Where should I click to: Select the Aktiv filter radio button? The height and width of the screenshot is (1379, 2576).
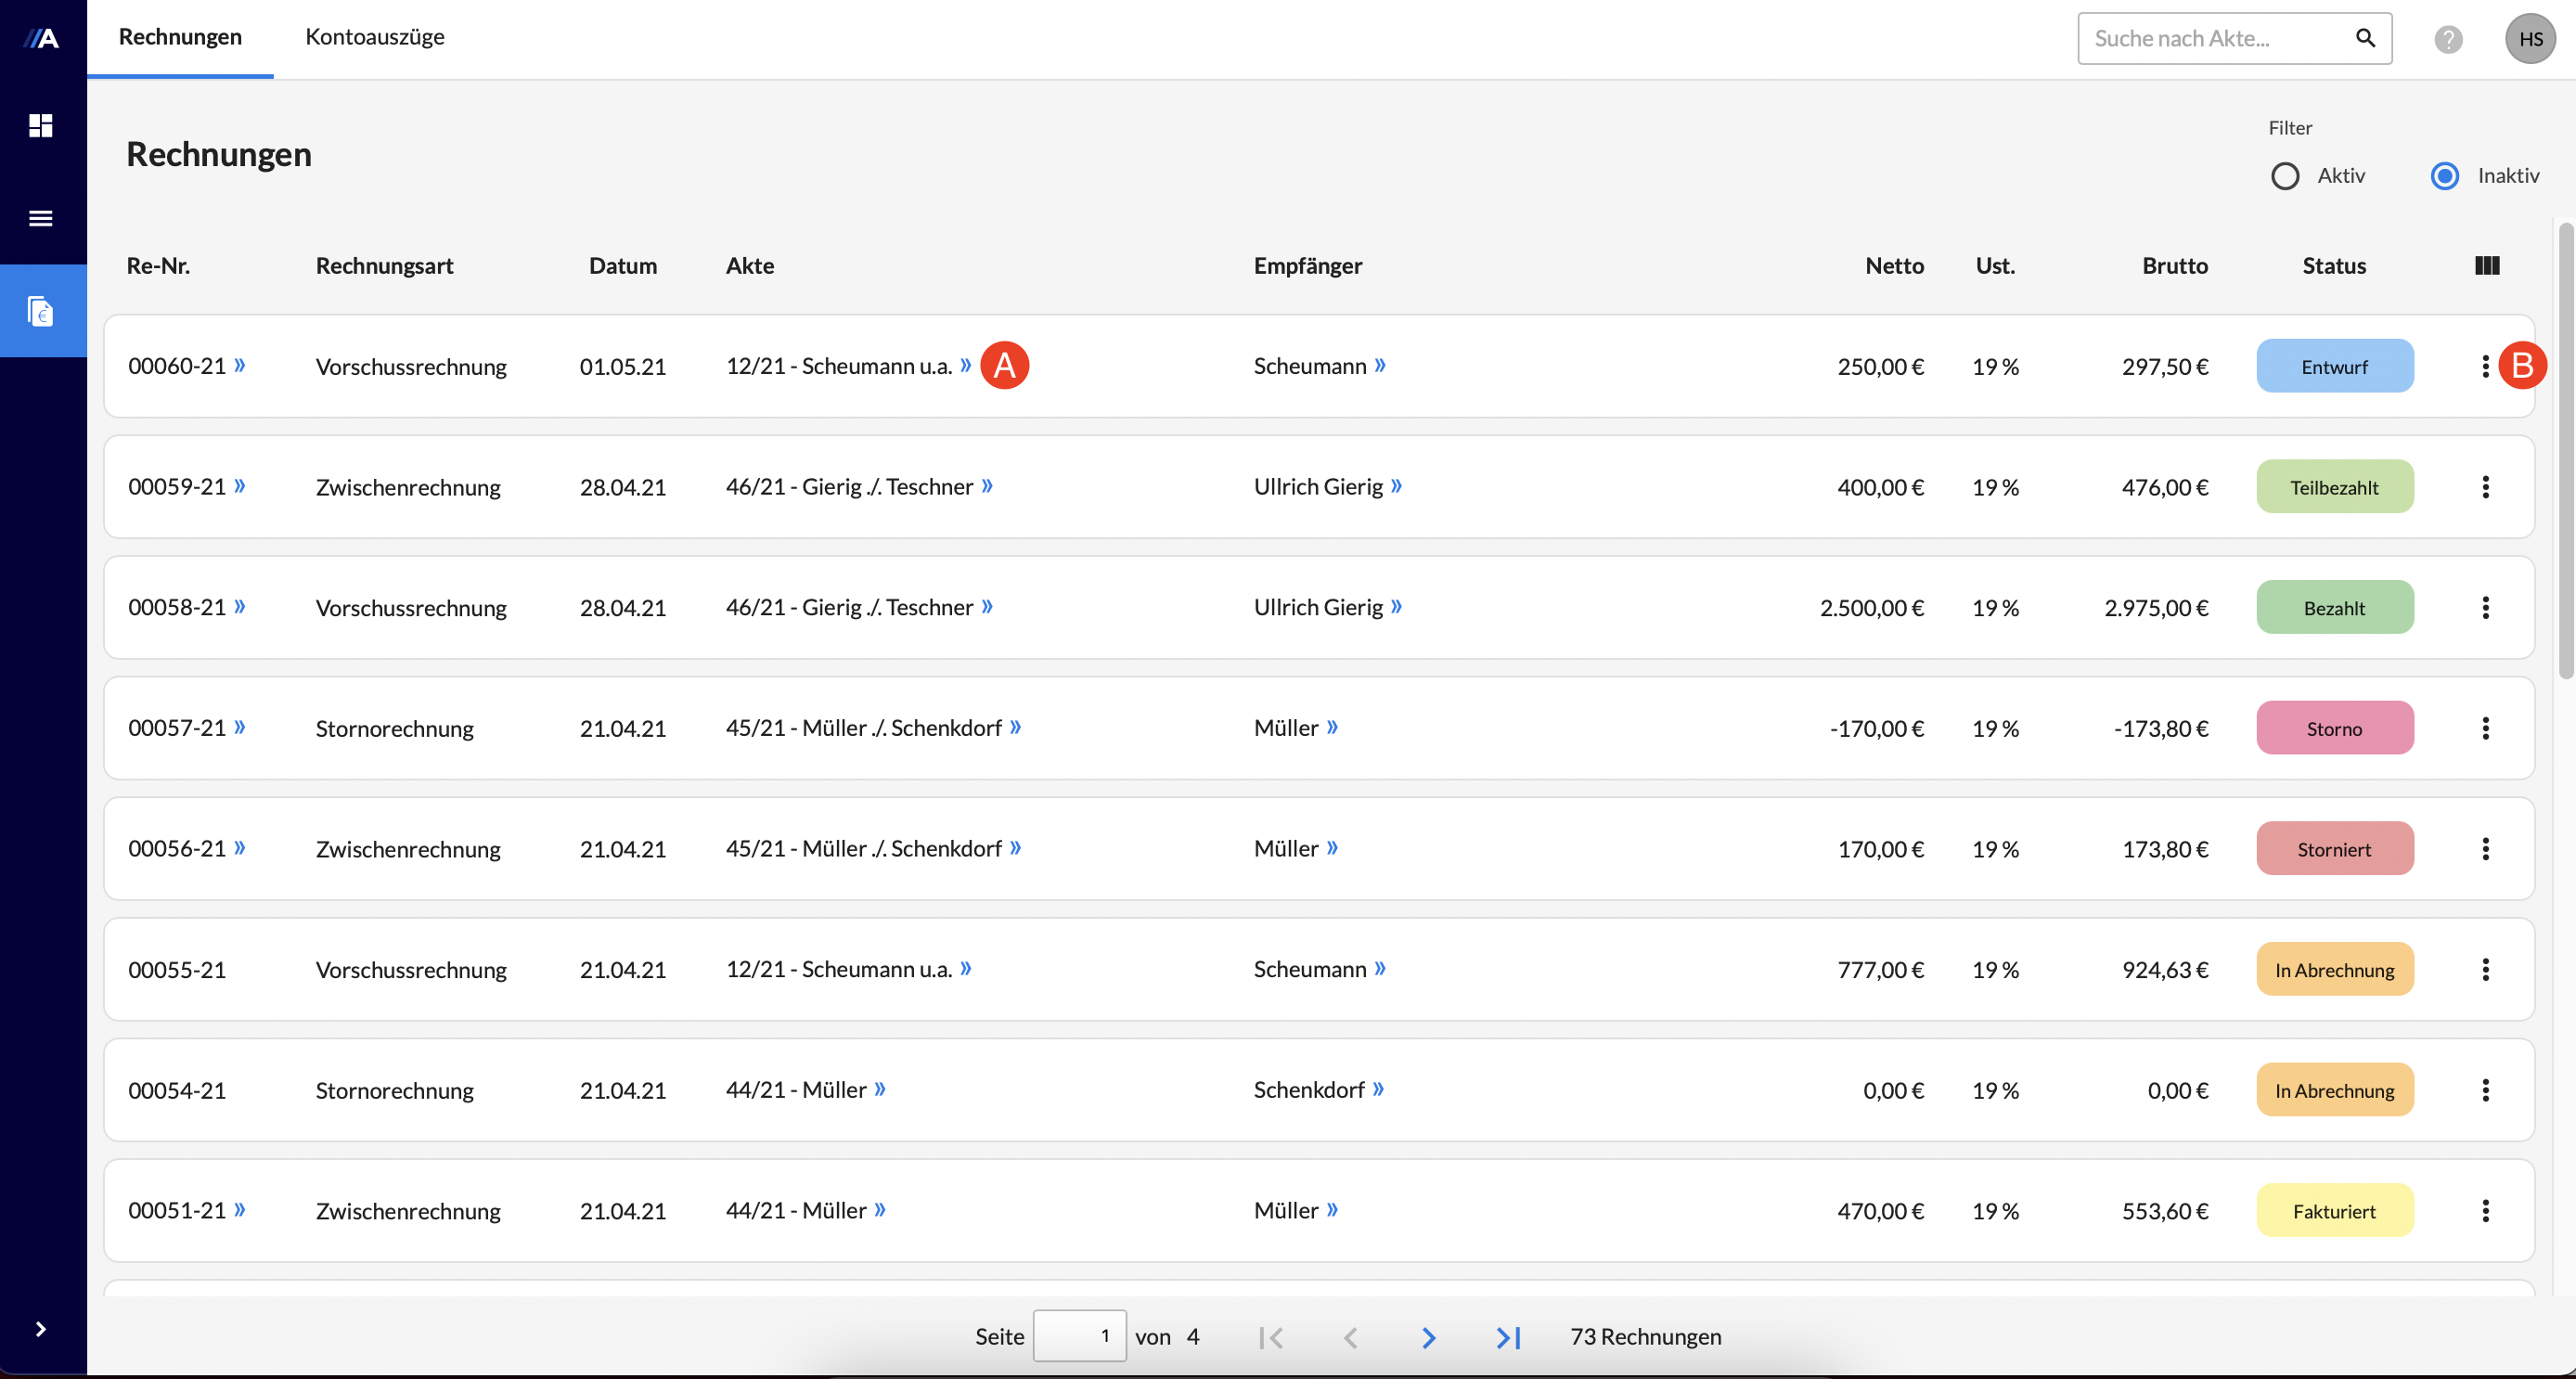tap(2285, 176)
